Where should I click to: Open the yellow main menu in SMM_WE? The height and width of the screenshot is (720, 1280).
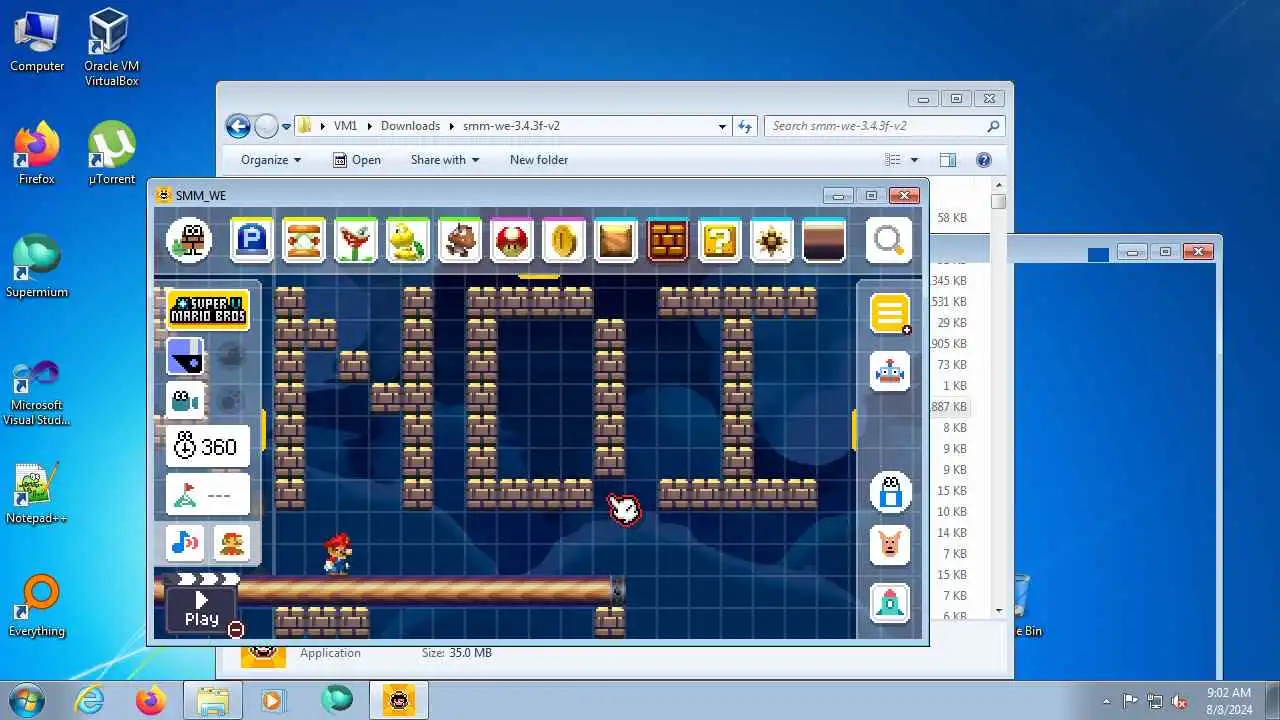click(890, 313)
